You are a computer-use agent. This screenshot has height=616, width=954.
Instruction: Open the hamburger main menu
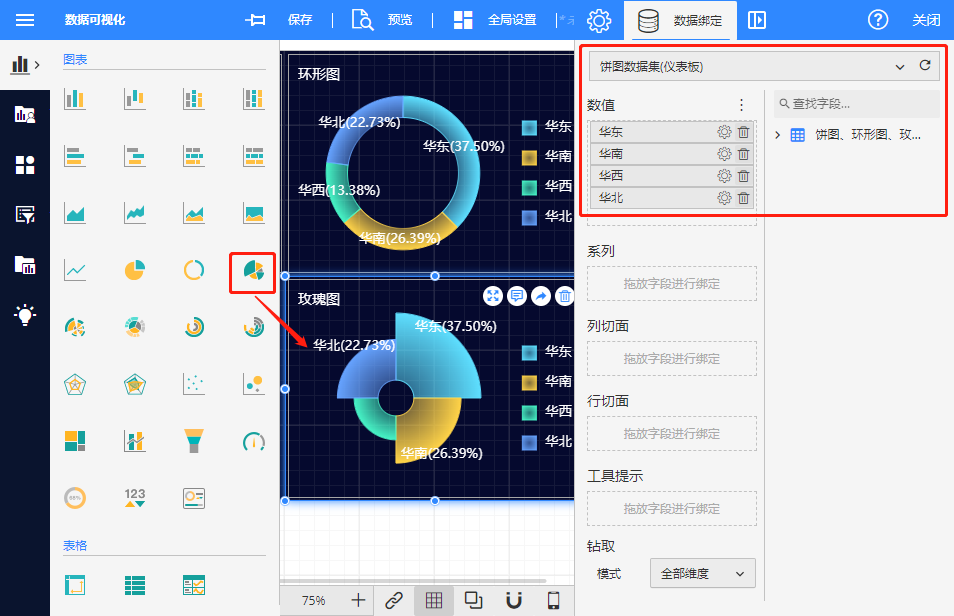tap(25, 20)
